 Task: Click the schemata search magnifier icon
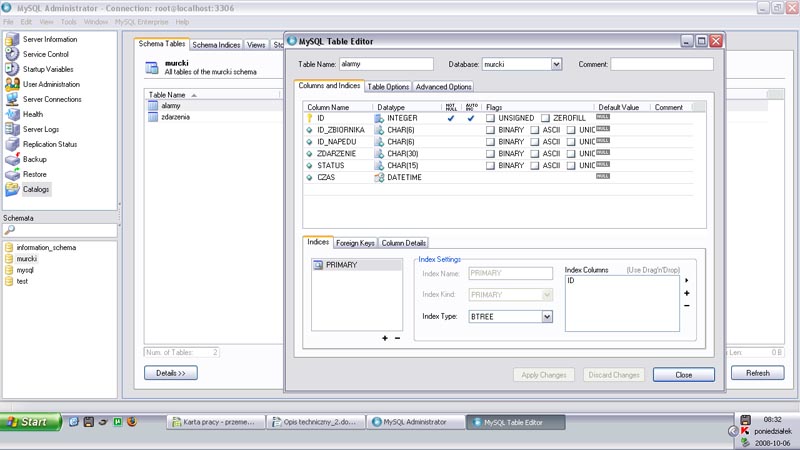pyautogui.click(x=10, y=230)
